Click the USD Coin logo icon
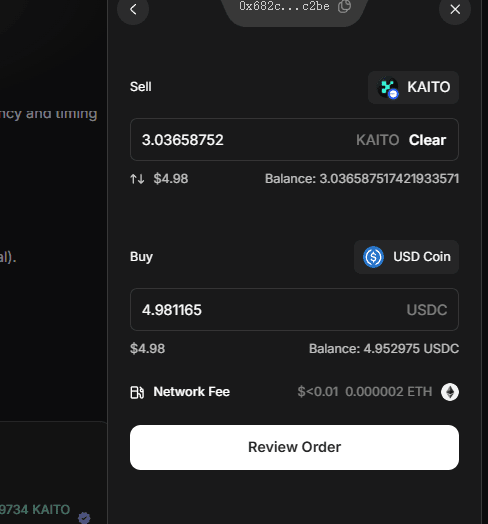Viewport: 488px width, 524px height. pos(373,257)
